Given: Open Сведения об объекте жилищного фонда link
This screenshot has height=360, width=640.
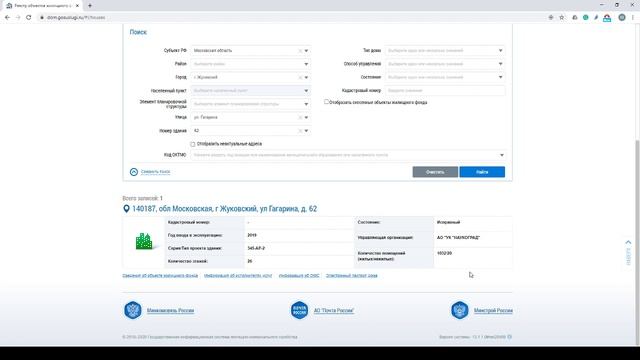Looking at the screenshot, I should click(160, 276).
